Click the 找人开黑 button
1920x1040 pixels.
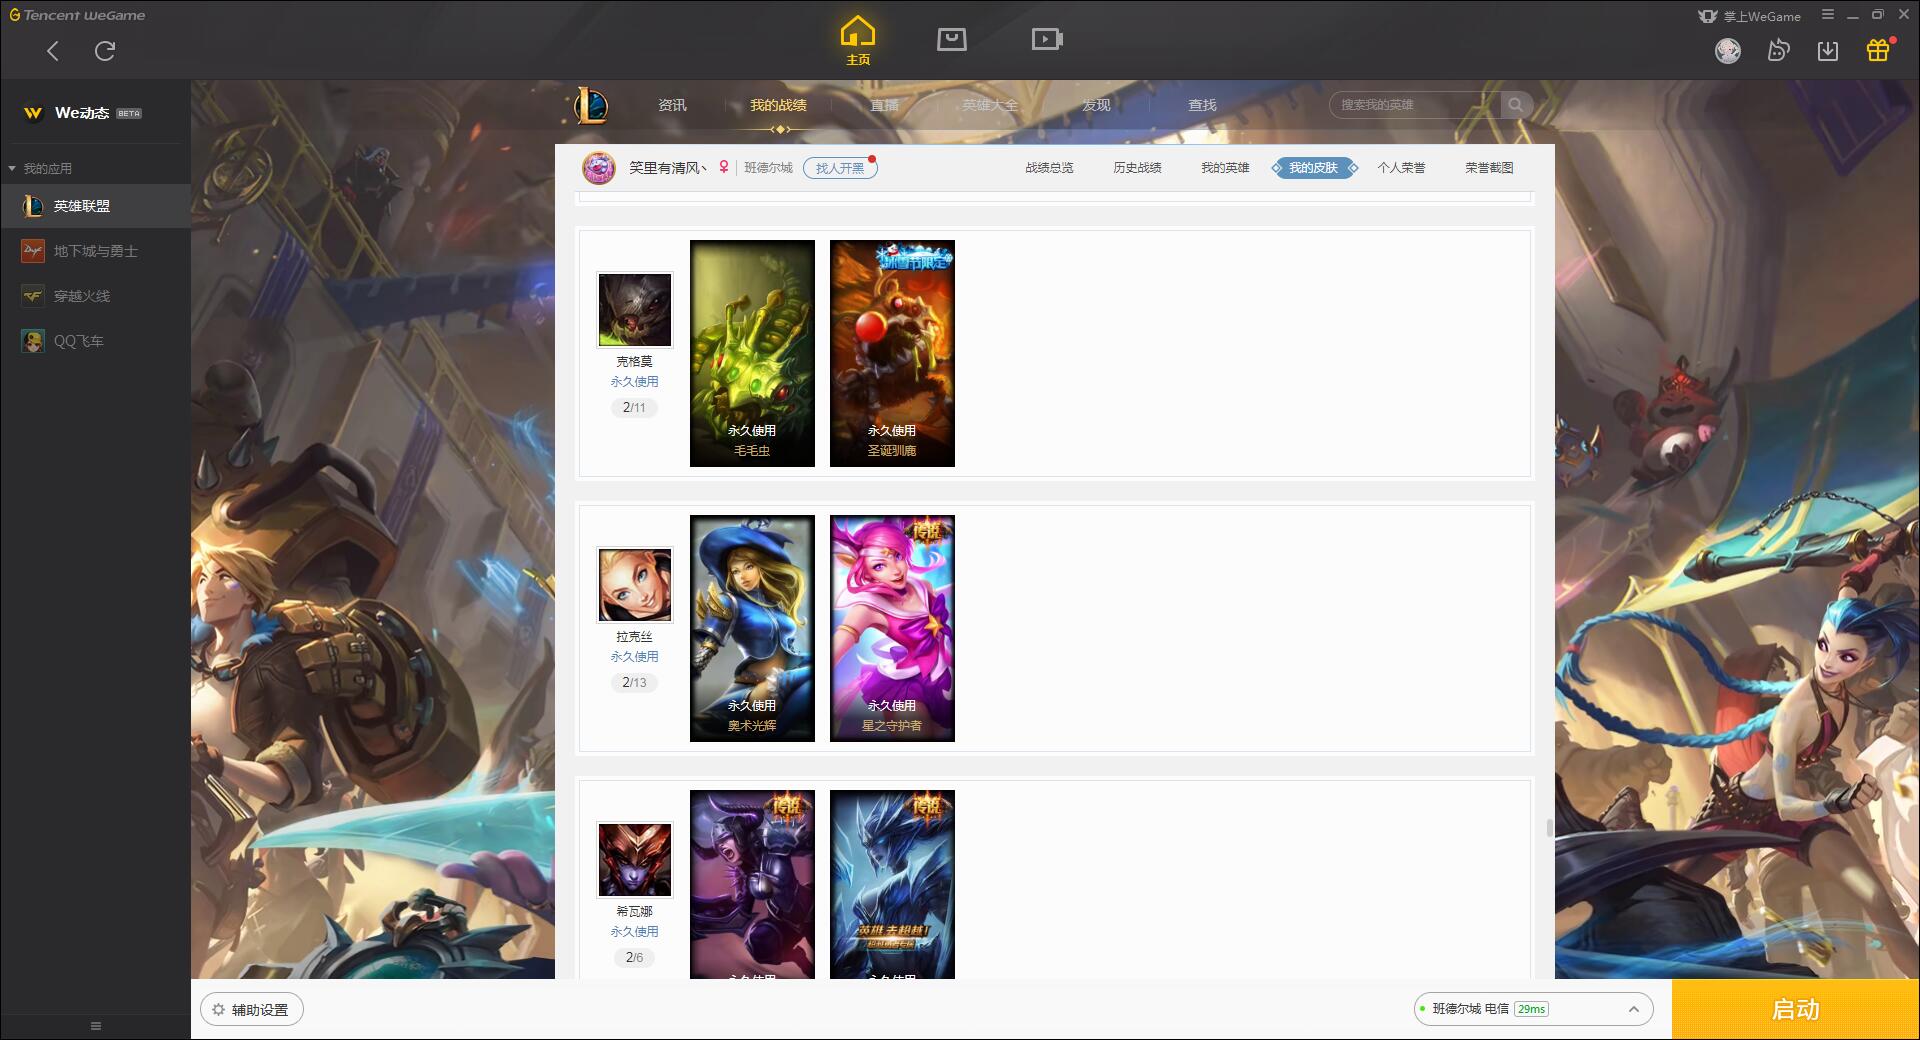click(840, 168)
